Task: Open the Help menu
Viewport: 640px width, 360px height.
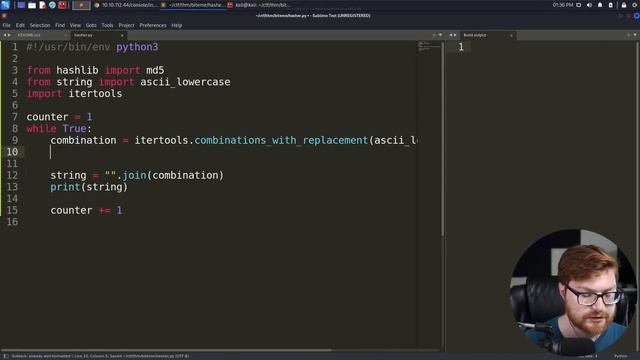Action: (177, 25)
